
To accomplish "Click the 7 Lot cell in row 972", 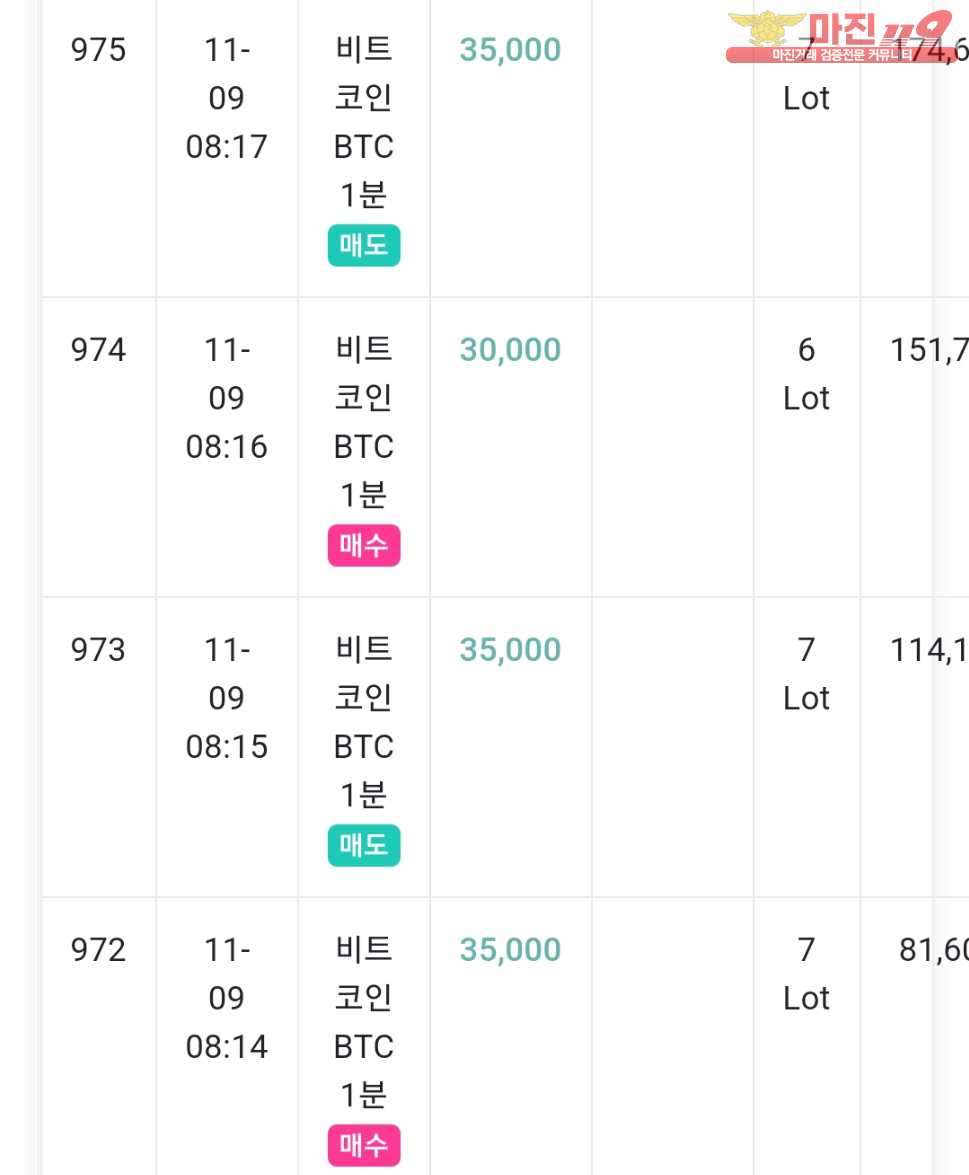I will 806,974.
